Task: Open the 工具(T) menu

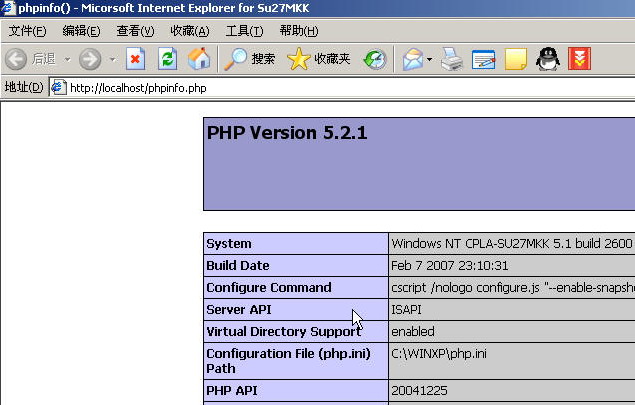Action: coord(244,31)
